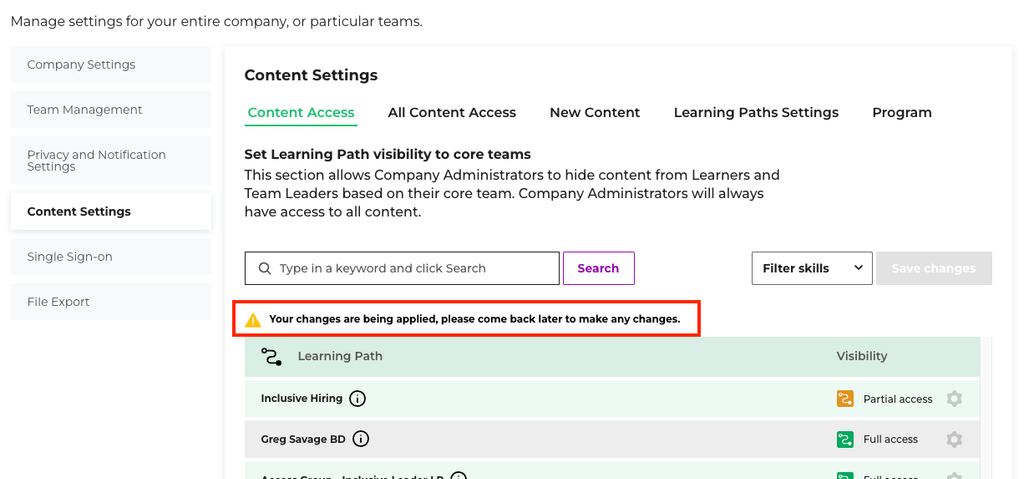Open File Export in sidebar
The height and width of the screenshot is (479, 1024).
tap(111, 301)
